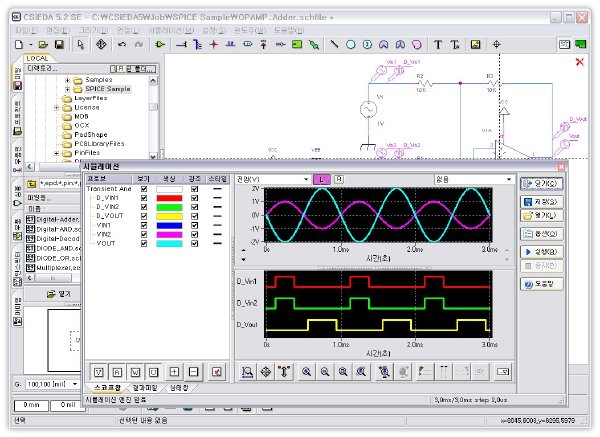Toggle the highlight checkbox for D_VIN1 row
Image resolution: width=600 pixels, height=437 pixels.
point(194,198)
